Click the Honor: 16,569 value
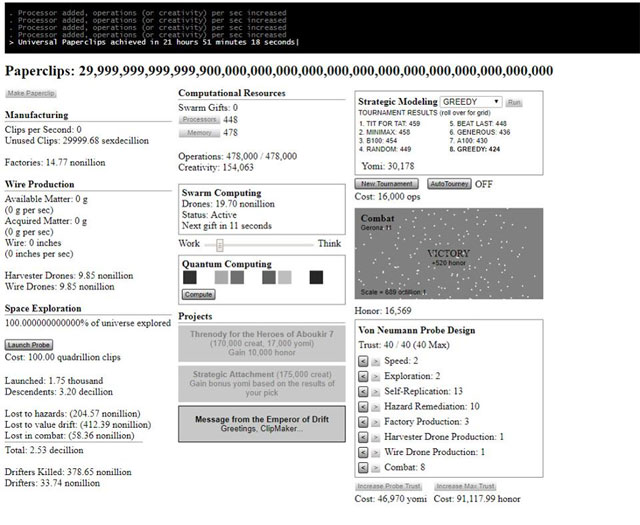The height and width of the screenshot is (525, 640). [x=383, y=311]
